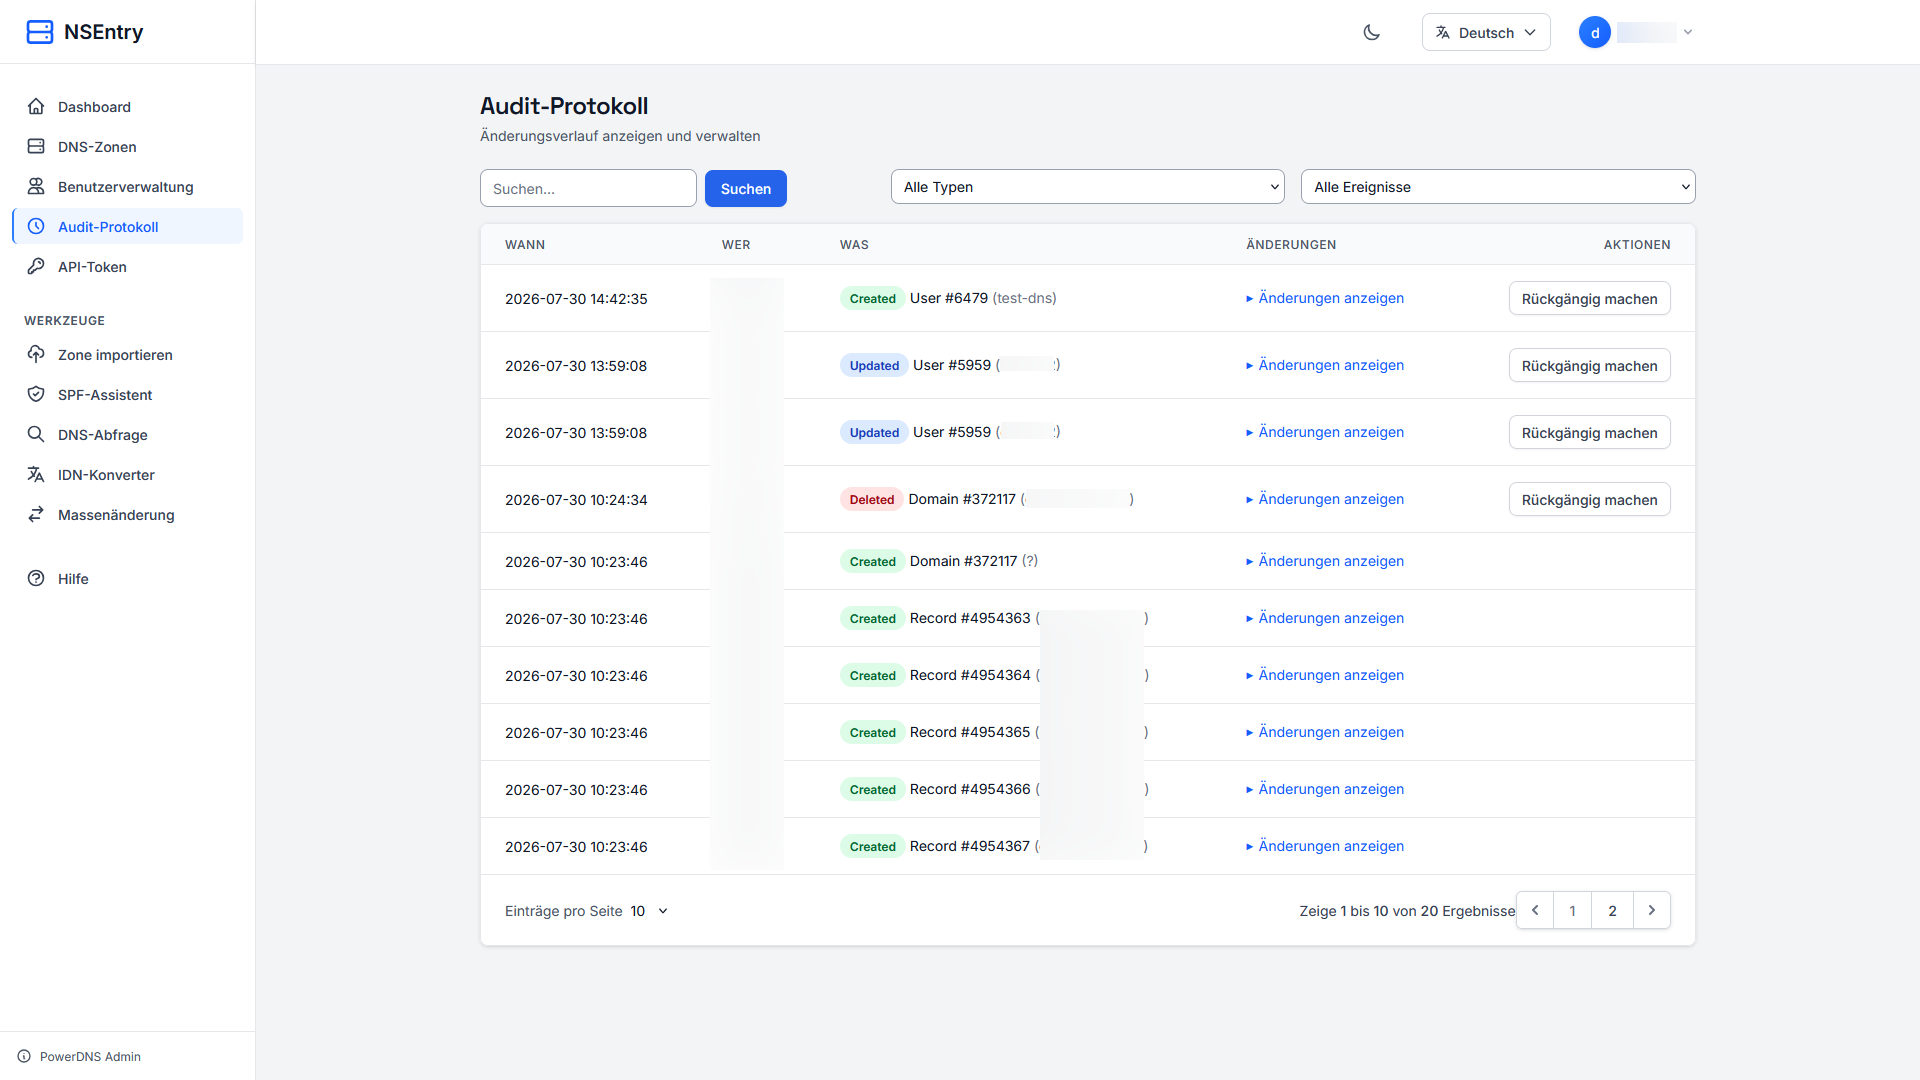Screen dimensions: 1920x1080
Task: Click timestamp 2026-07-30 10:24:34
Action: (x=576, y=500)
